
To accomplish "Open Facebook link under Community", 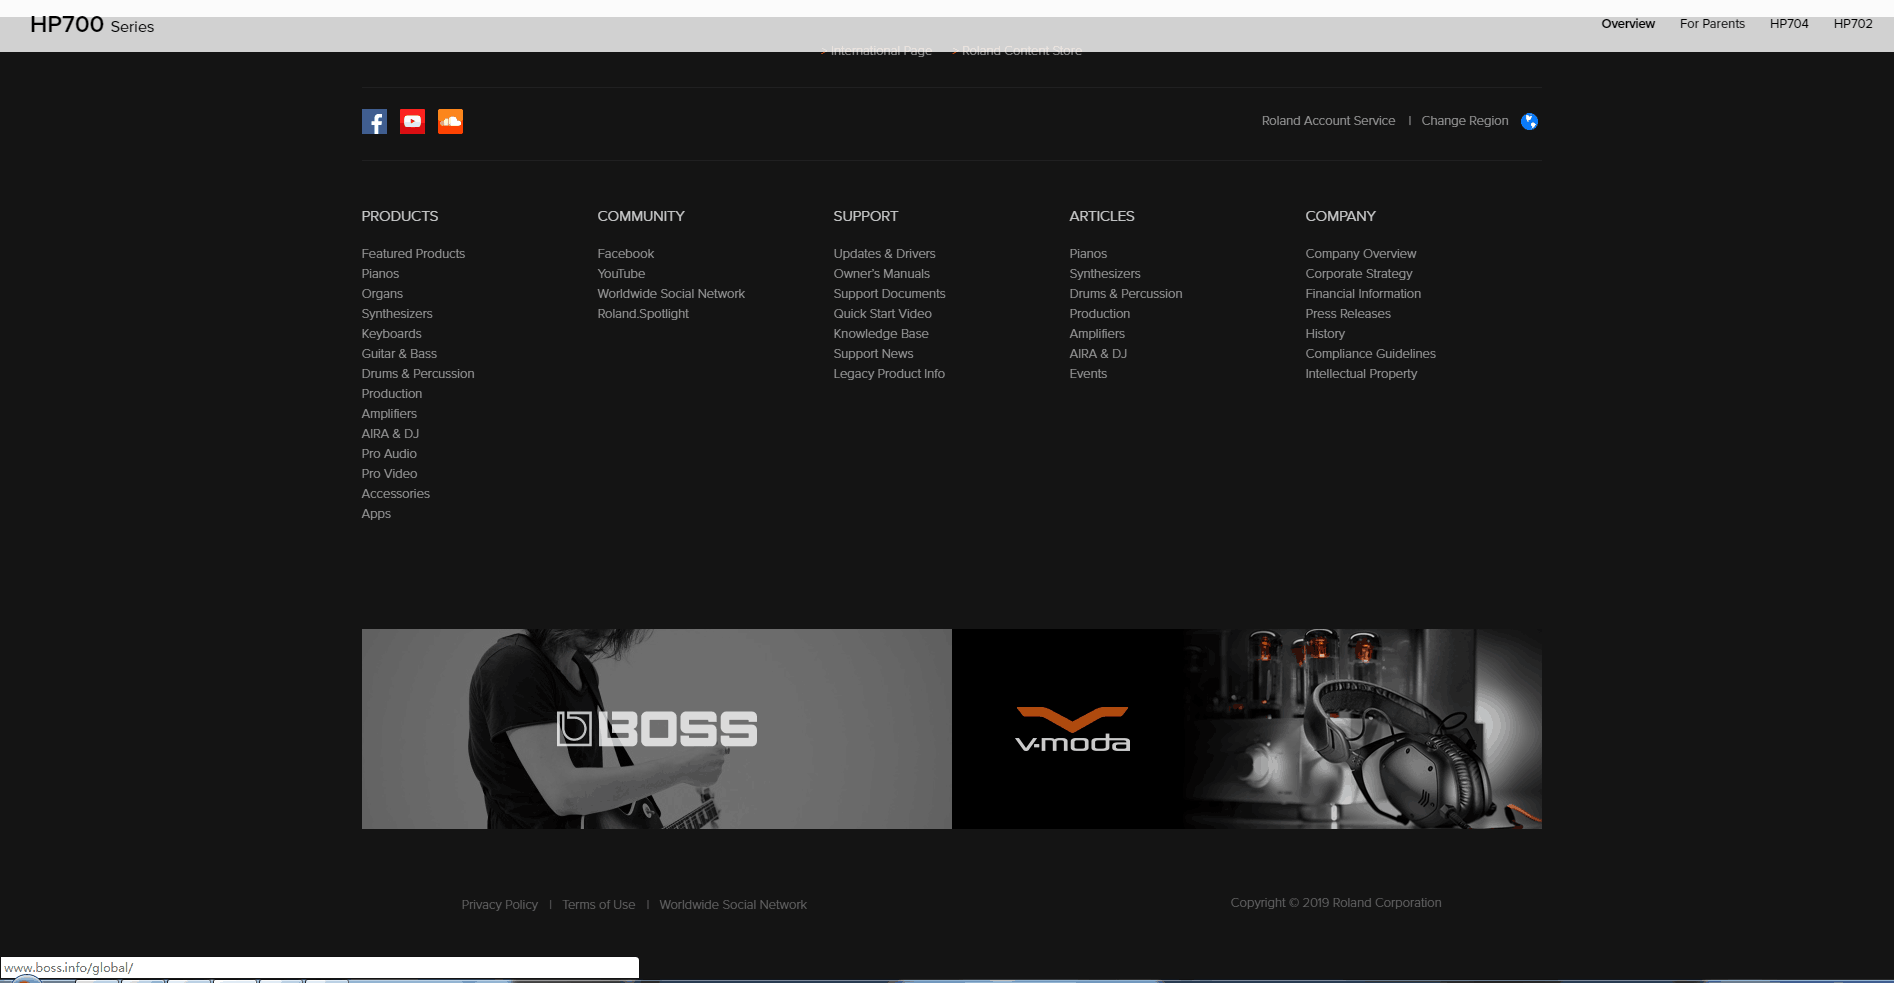I will point(626,254).
